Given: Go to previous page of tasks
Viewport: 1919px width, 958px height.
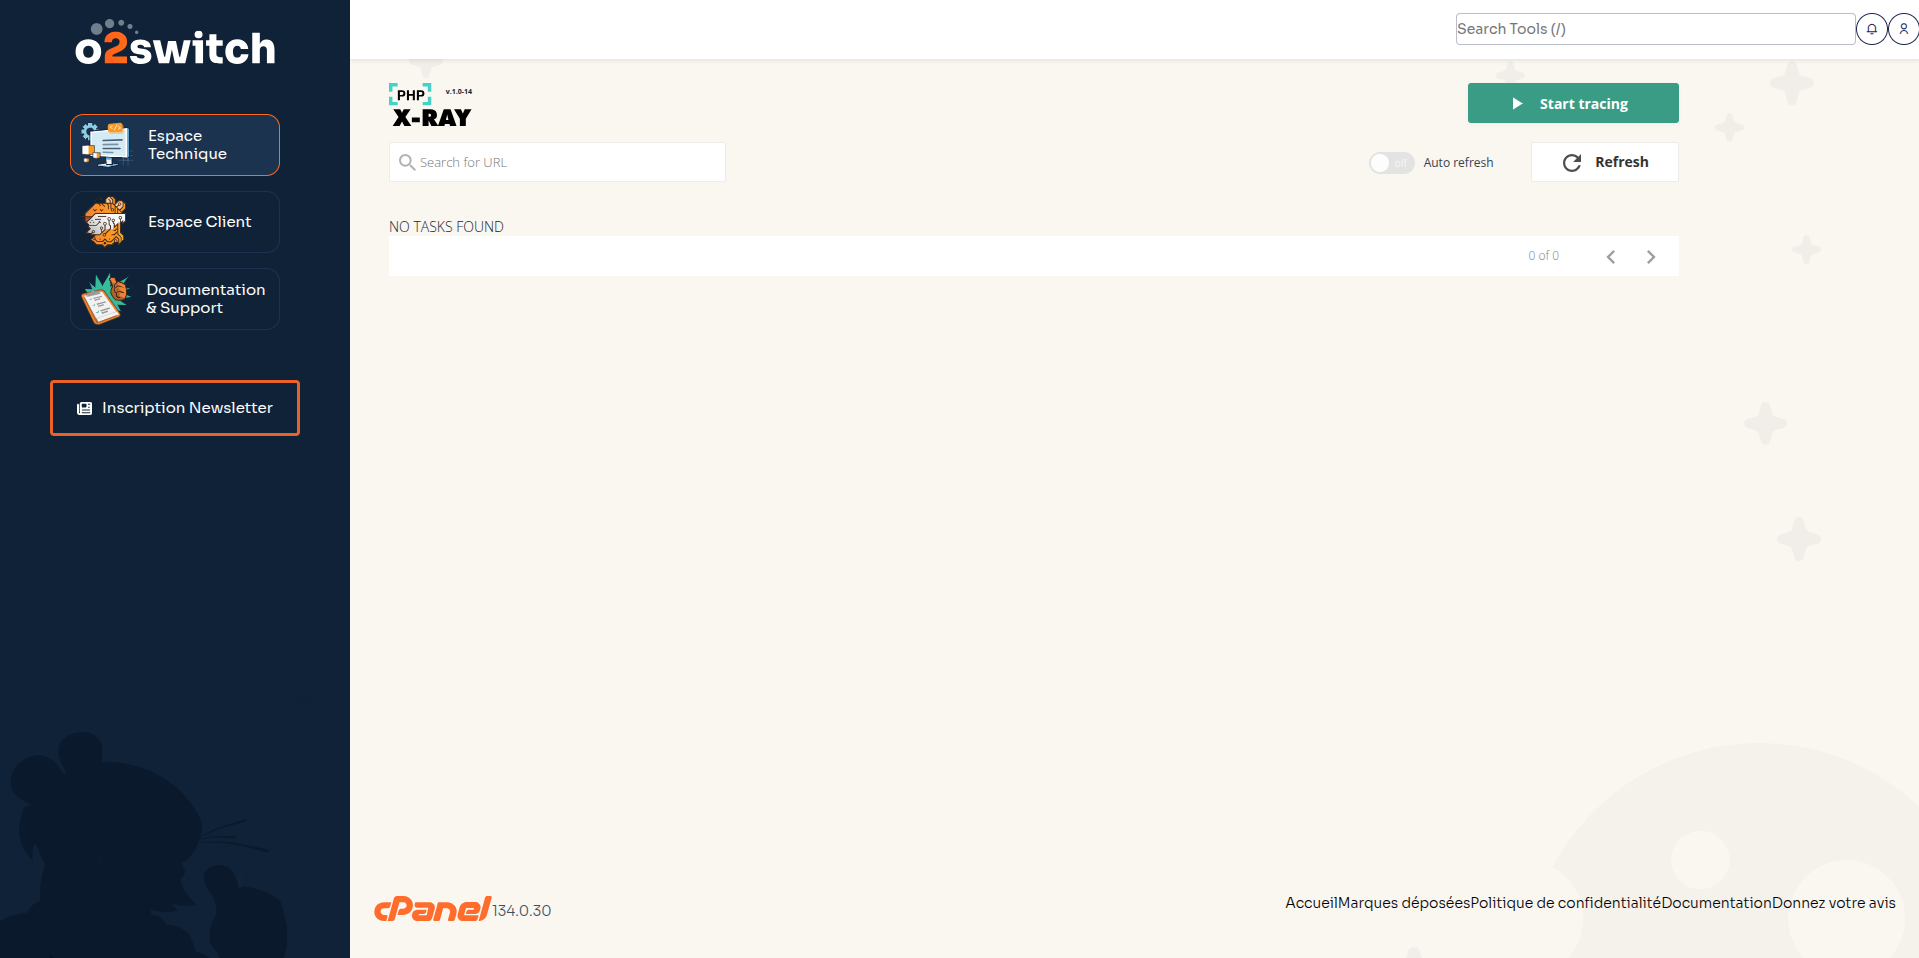Looking at the screenshot, I should coord(1611,257).
